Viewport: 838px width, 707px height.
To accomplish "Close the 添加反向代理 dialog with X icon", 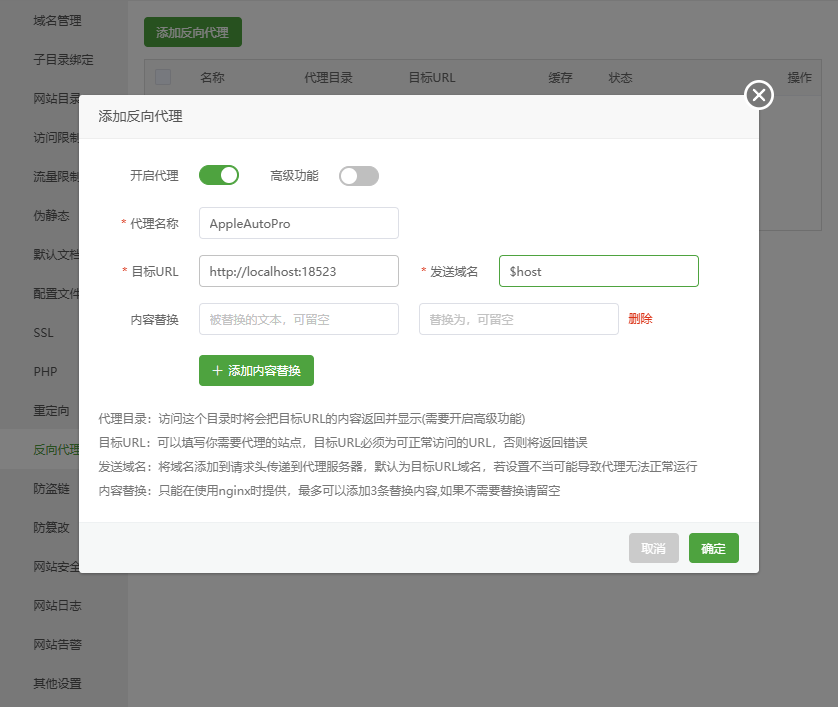I will [758, 95].
